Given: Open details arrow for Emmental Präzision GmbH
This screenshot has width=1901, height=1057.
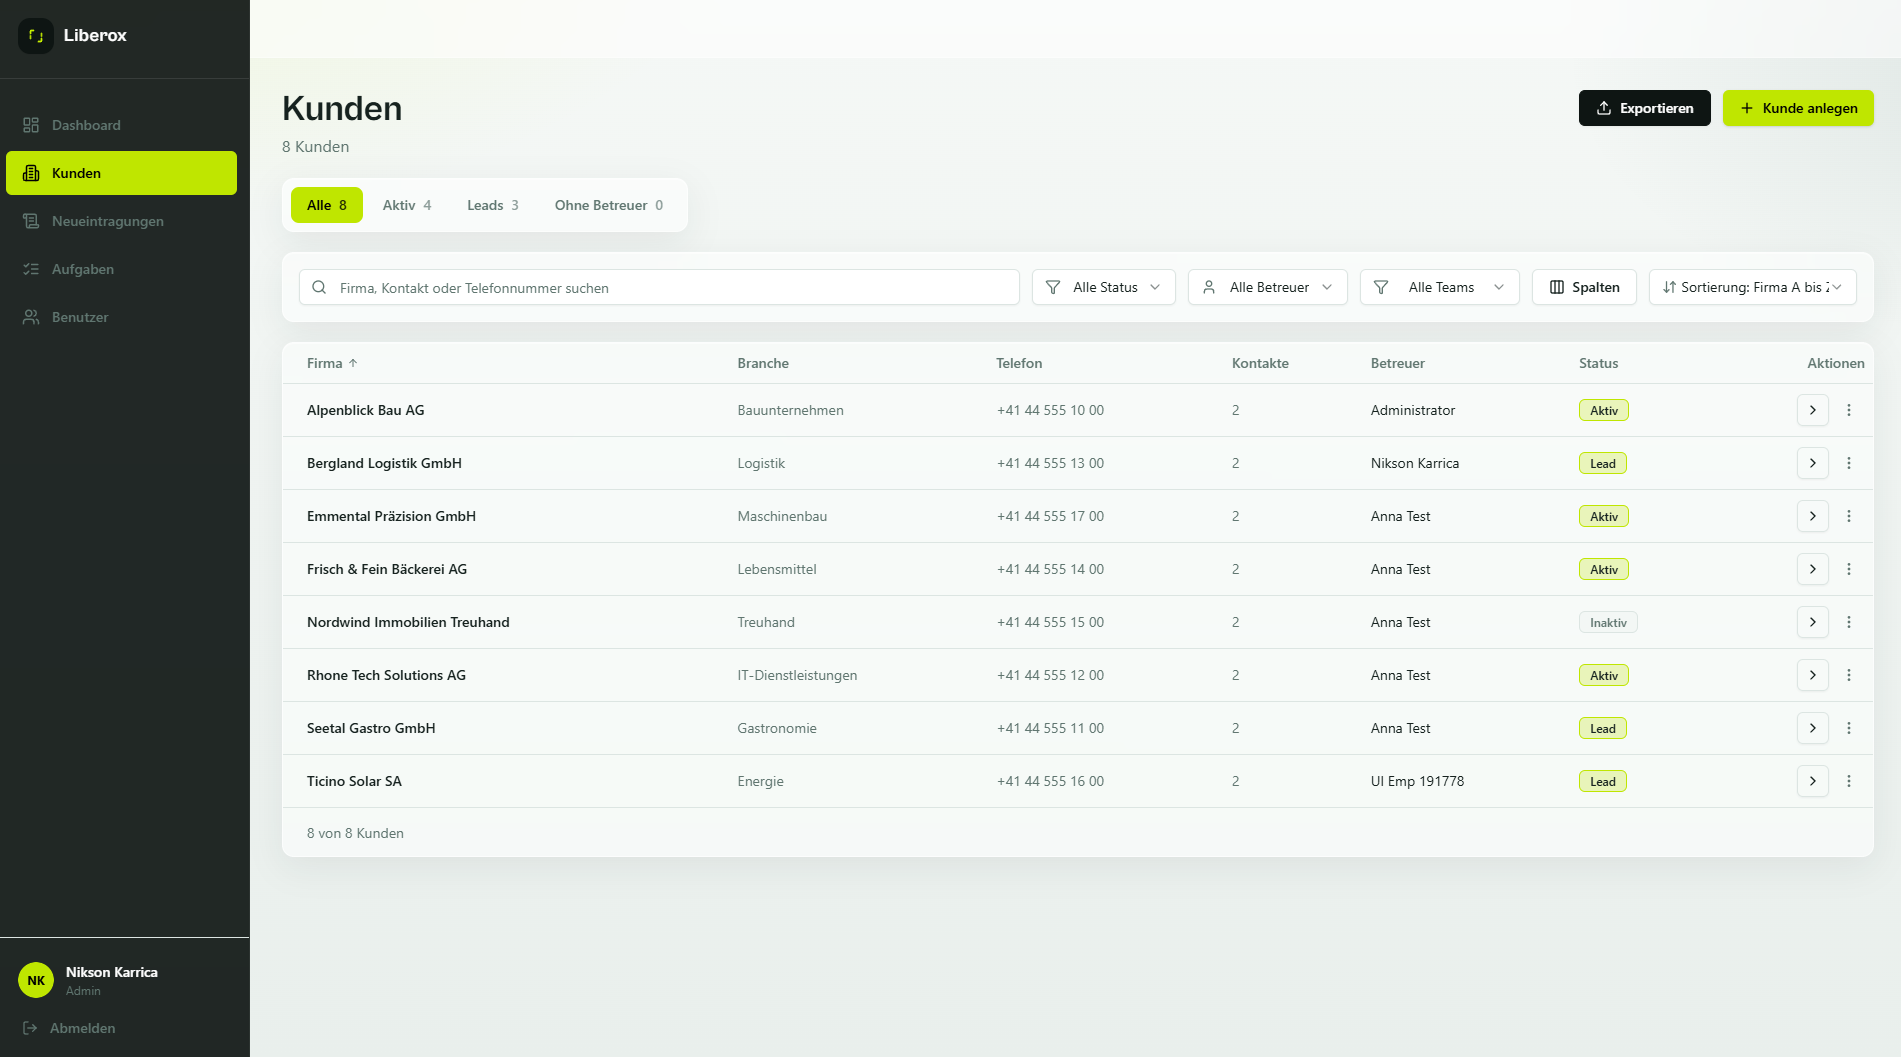Looking at the screenshot, I should [x=1812, y=516].
